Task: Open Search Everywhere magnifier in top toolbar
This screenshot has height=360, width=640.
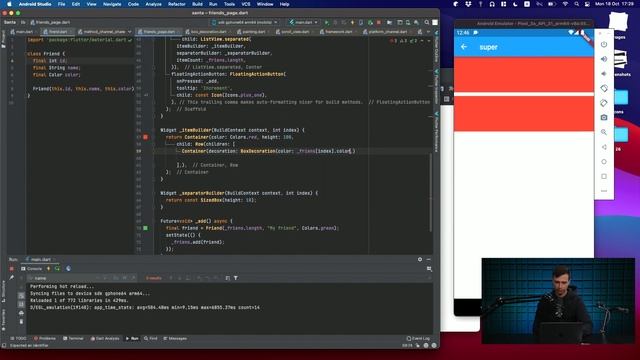Action: pos(427,22)
